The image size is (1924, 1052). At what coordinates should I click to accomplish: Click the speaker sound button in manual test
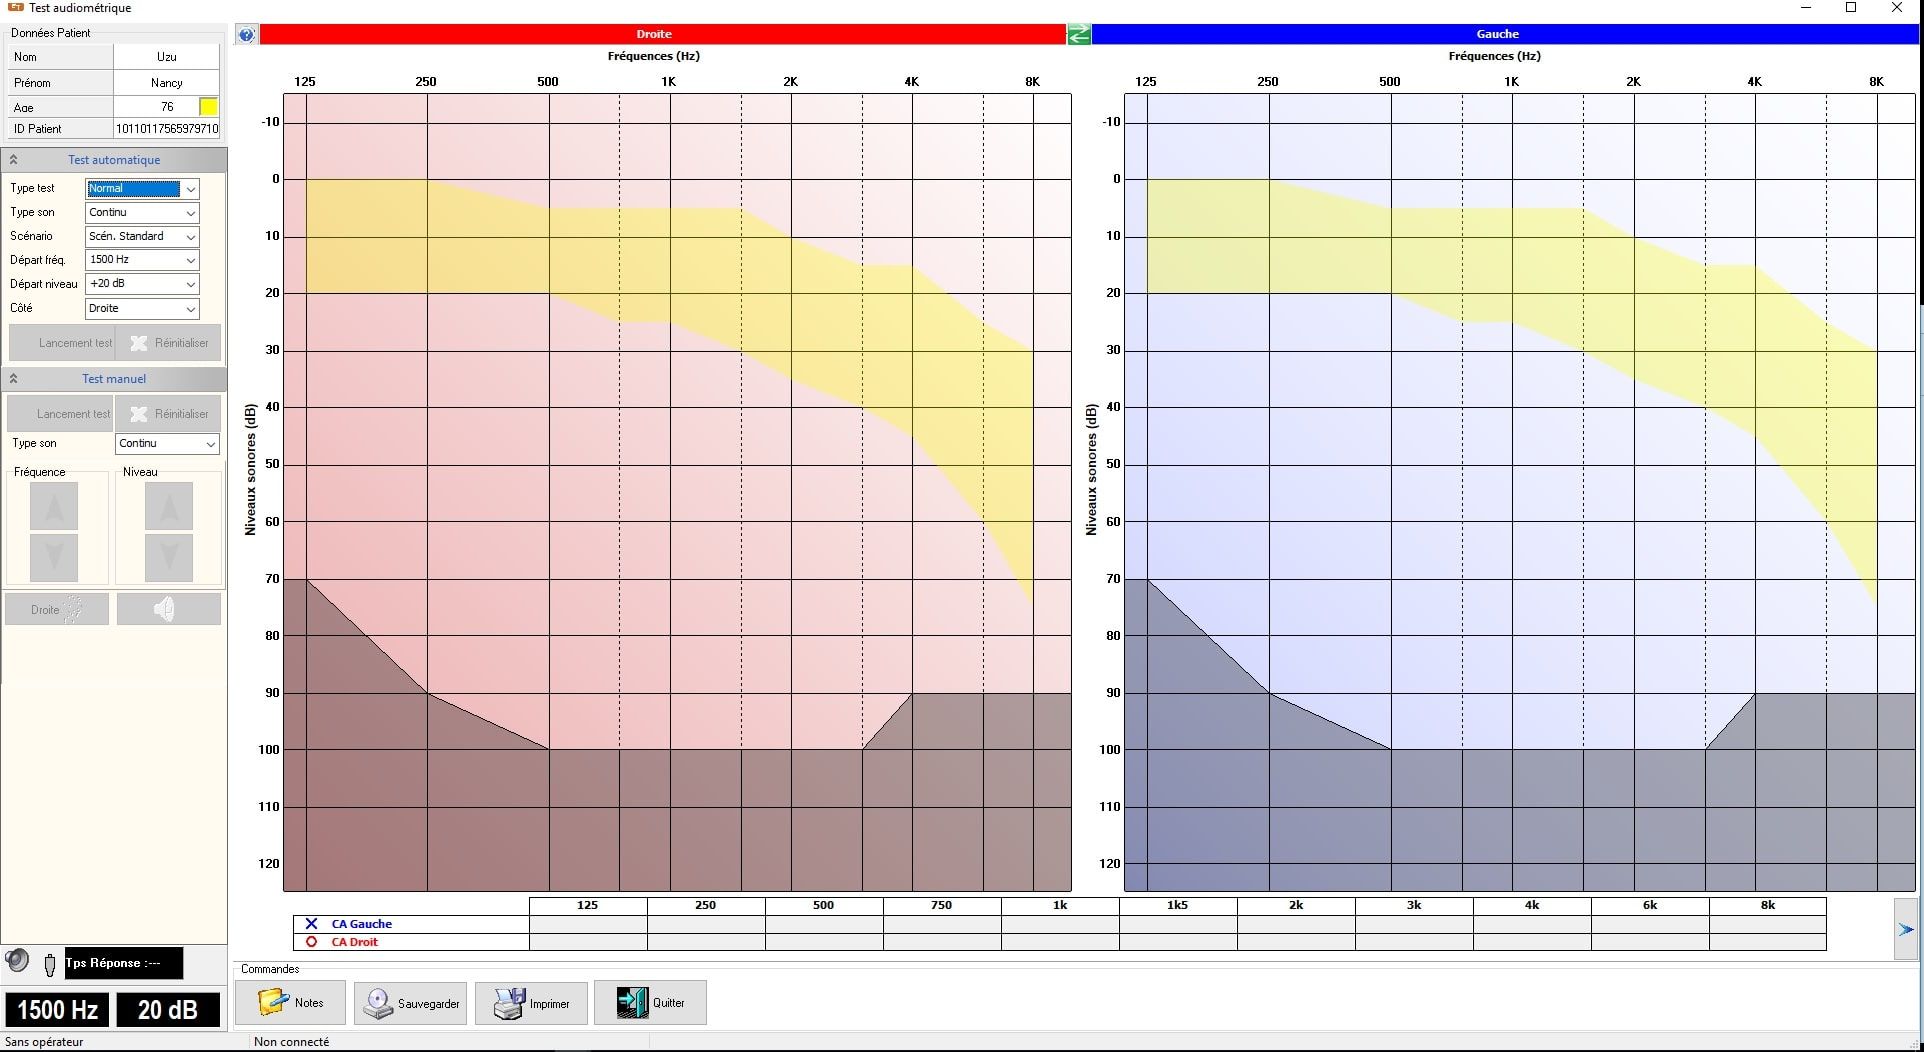(x=168, y=609)
